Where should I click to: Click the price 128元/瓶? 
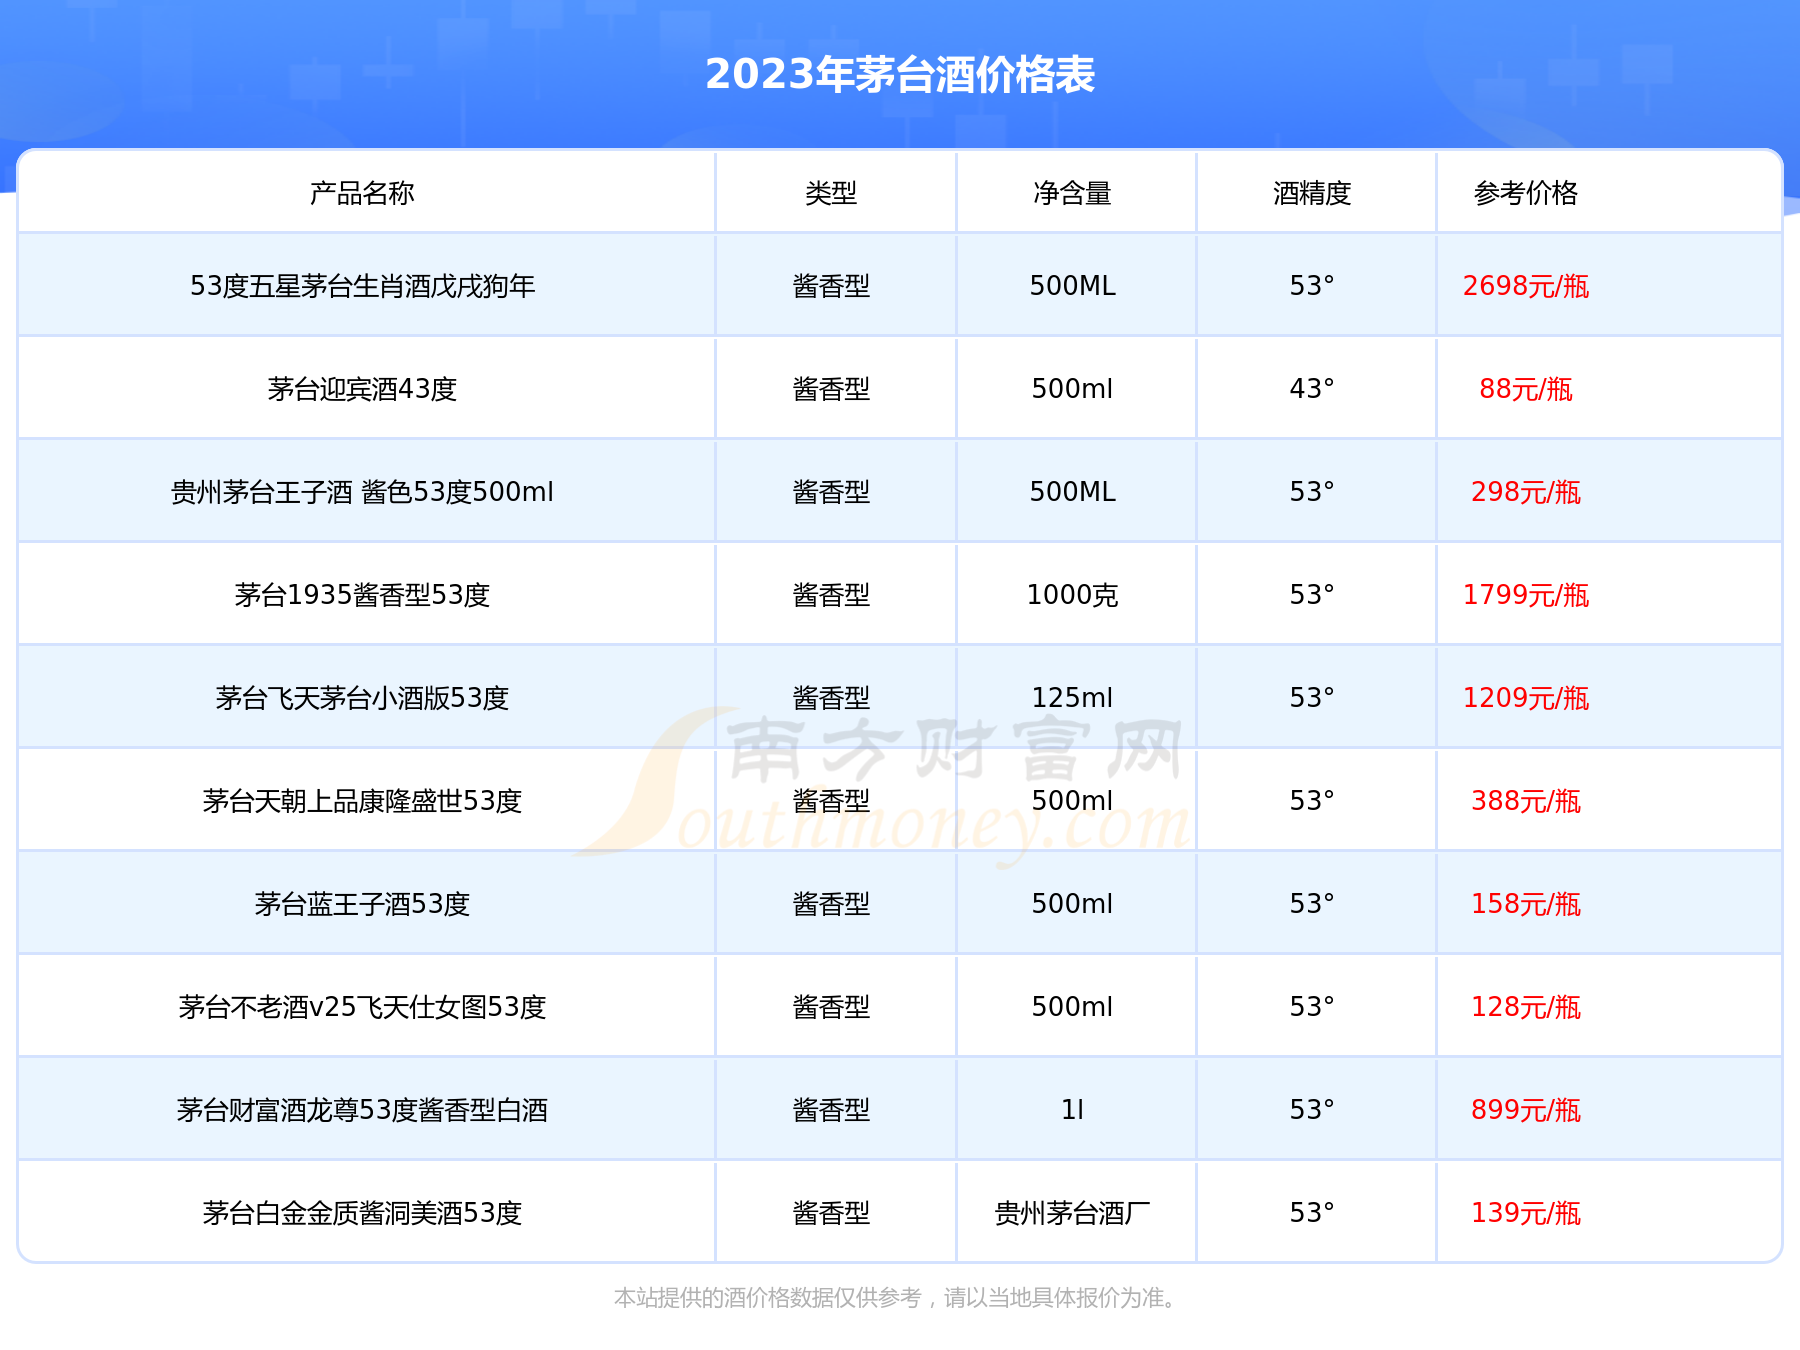pyautogui.click(x=1525, y=1007)
